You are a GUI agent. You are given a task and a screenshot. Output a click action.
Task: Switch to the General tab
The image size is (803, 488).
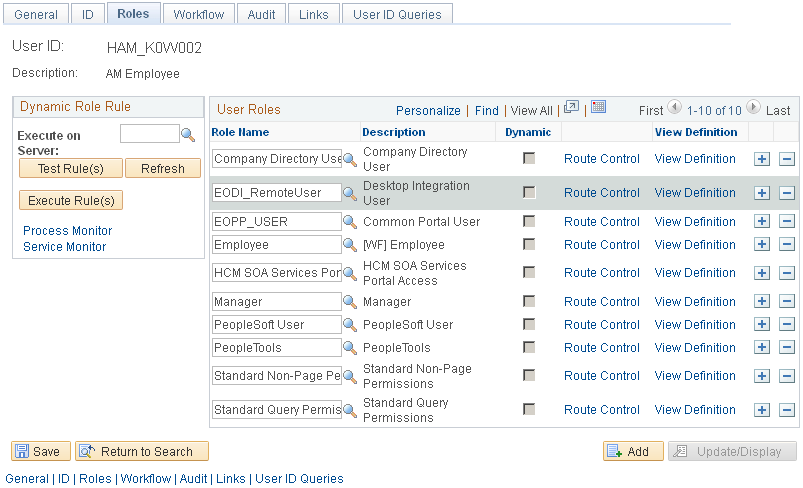click(36, 14)
